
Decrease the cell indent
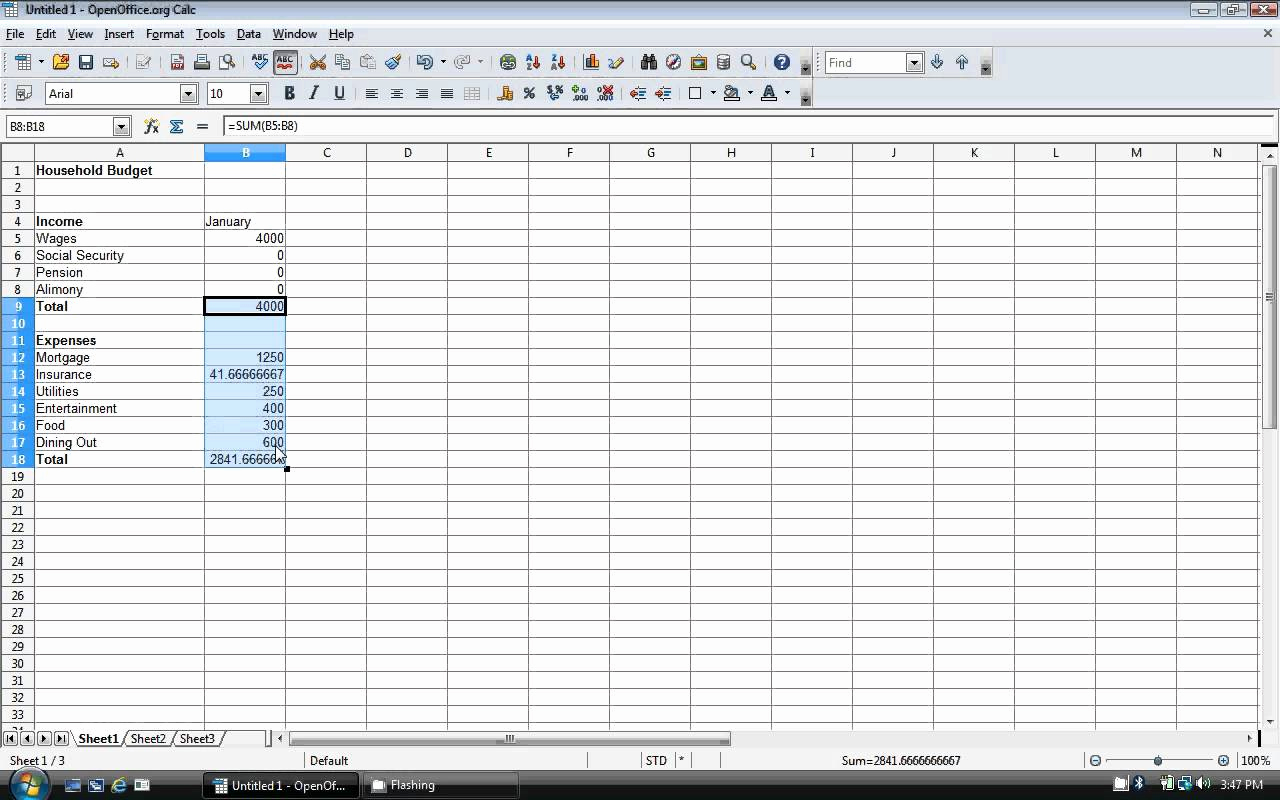coord(638,93)
